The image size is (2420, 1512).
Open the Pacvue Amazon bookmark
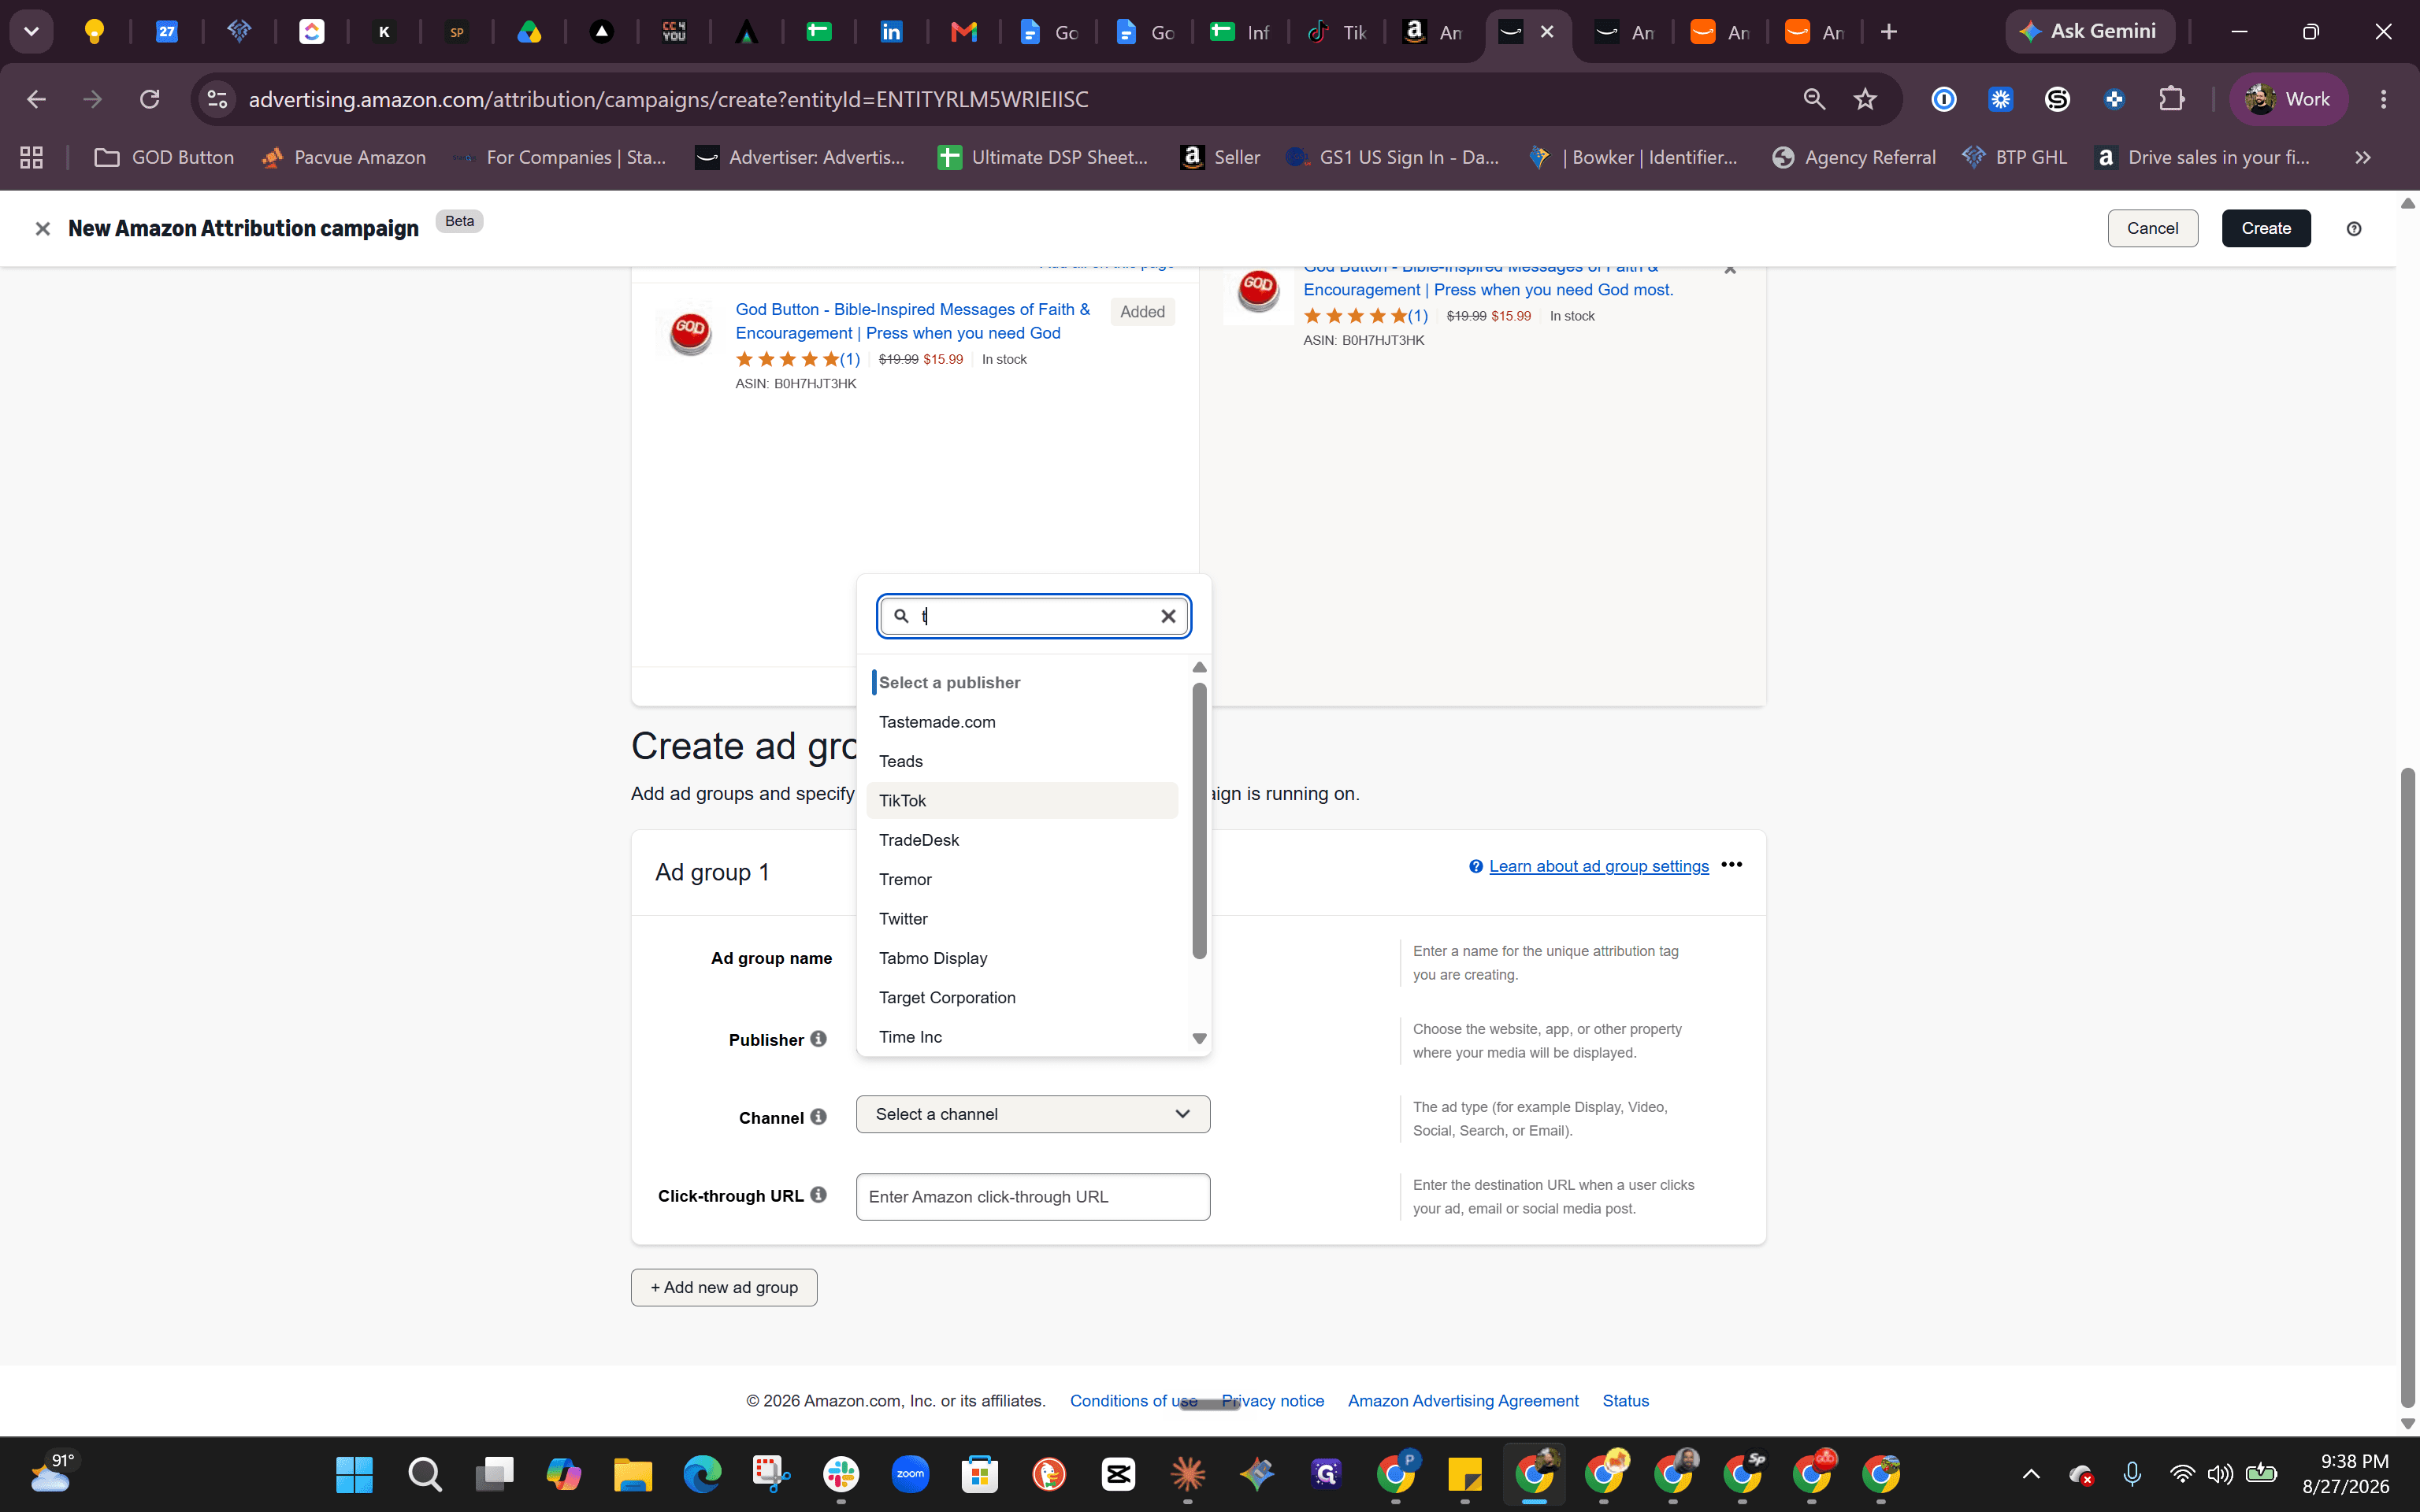tap(343, 157)
